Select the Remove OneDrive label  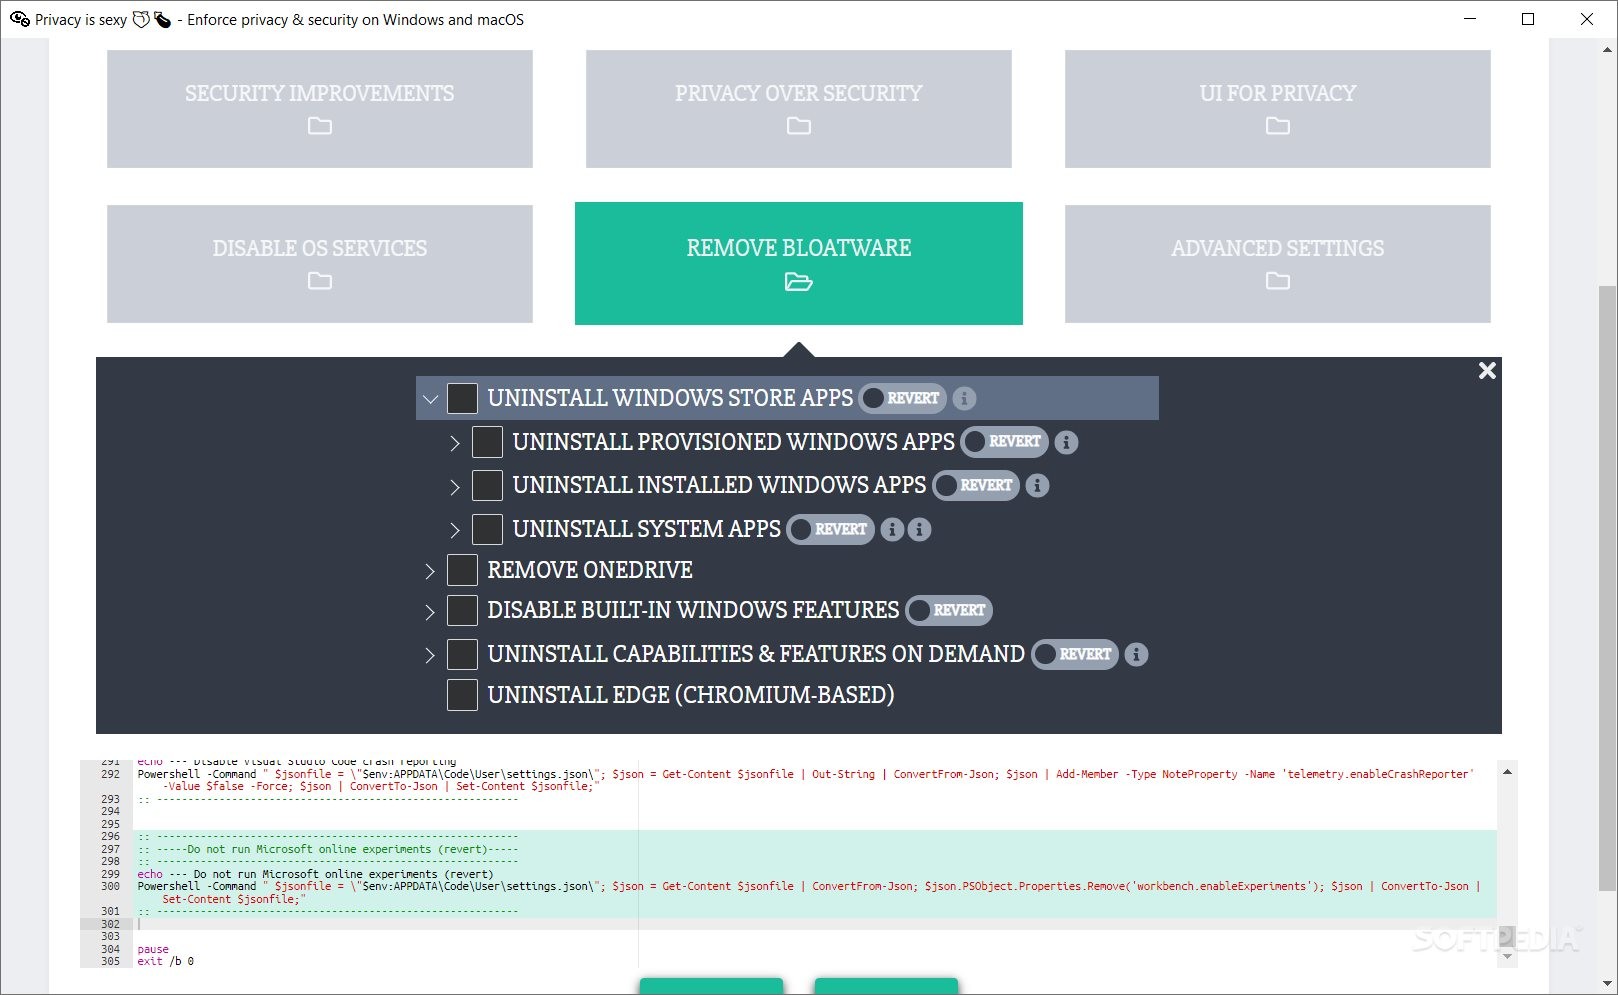point(590,570)
